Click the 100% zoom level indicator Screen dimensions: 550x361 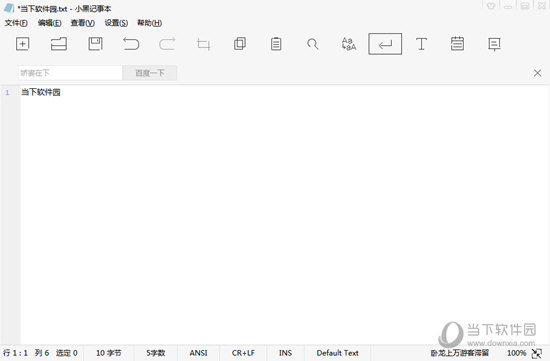click(x=517, y=353)
